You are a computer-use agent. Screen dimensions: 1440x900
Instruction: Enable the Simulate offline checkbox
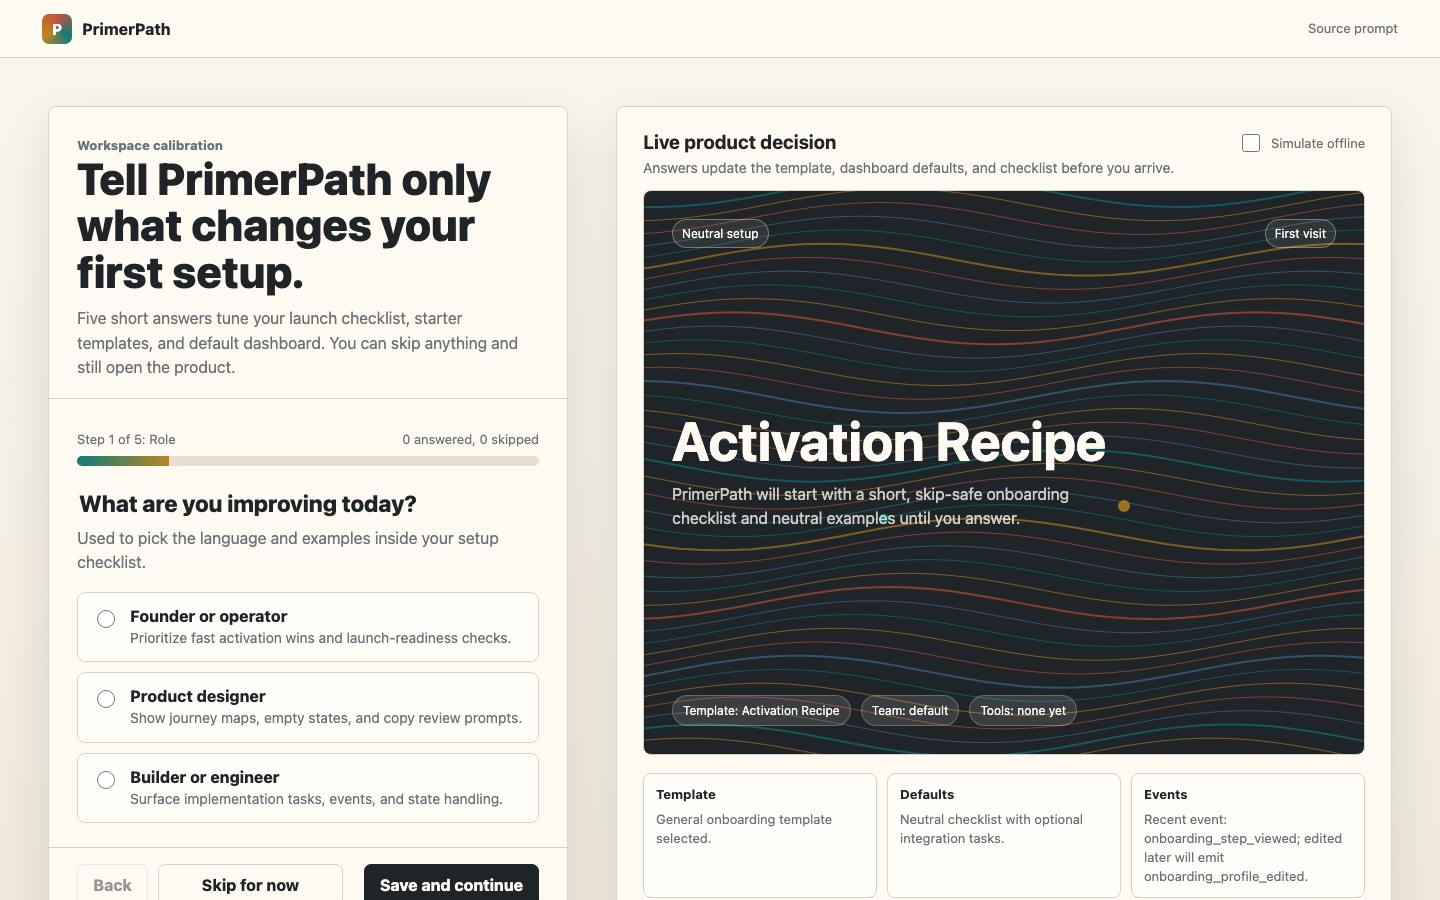[x=1251, y=143]
